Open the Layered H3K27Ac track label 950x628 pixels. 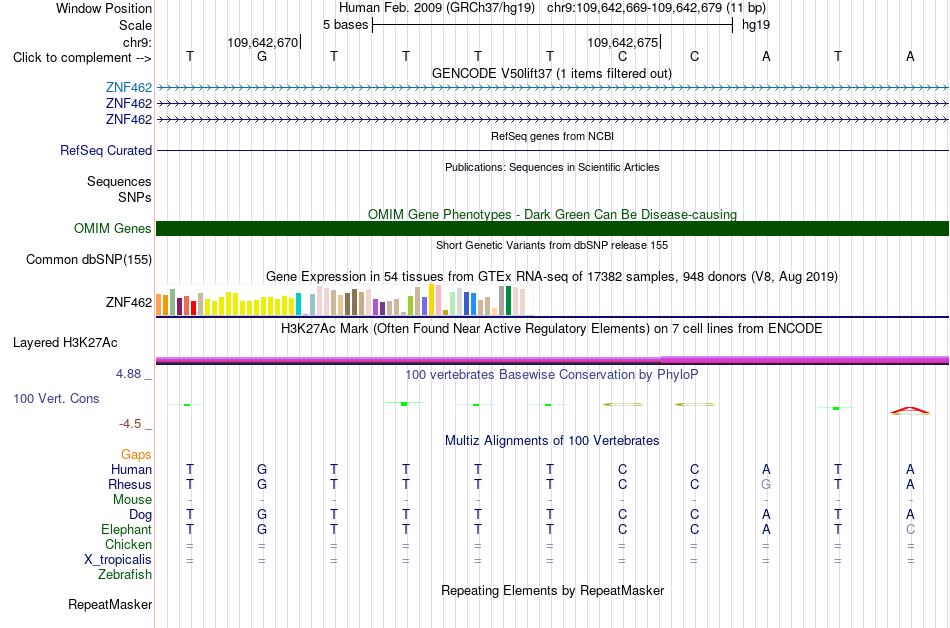[x=65, y=343]
